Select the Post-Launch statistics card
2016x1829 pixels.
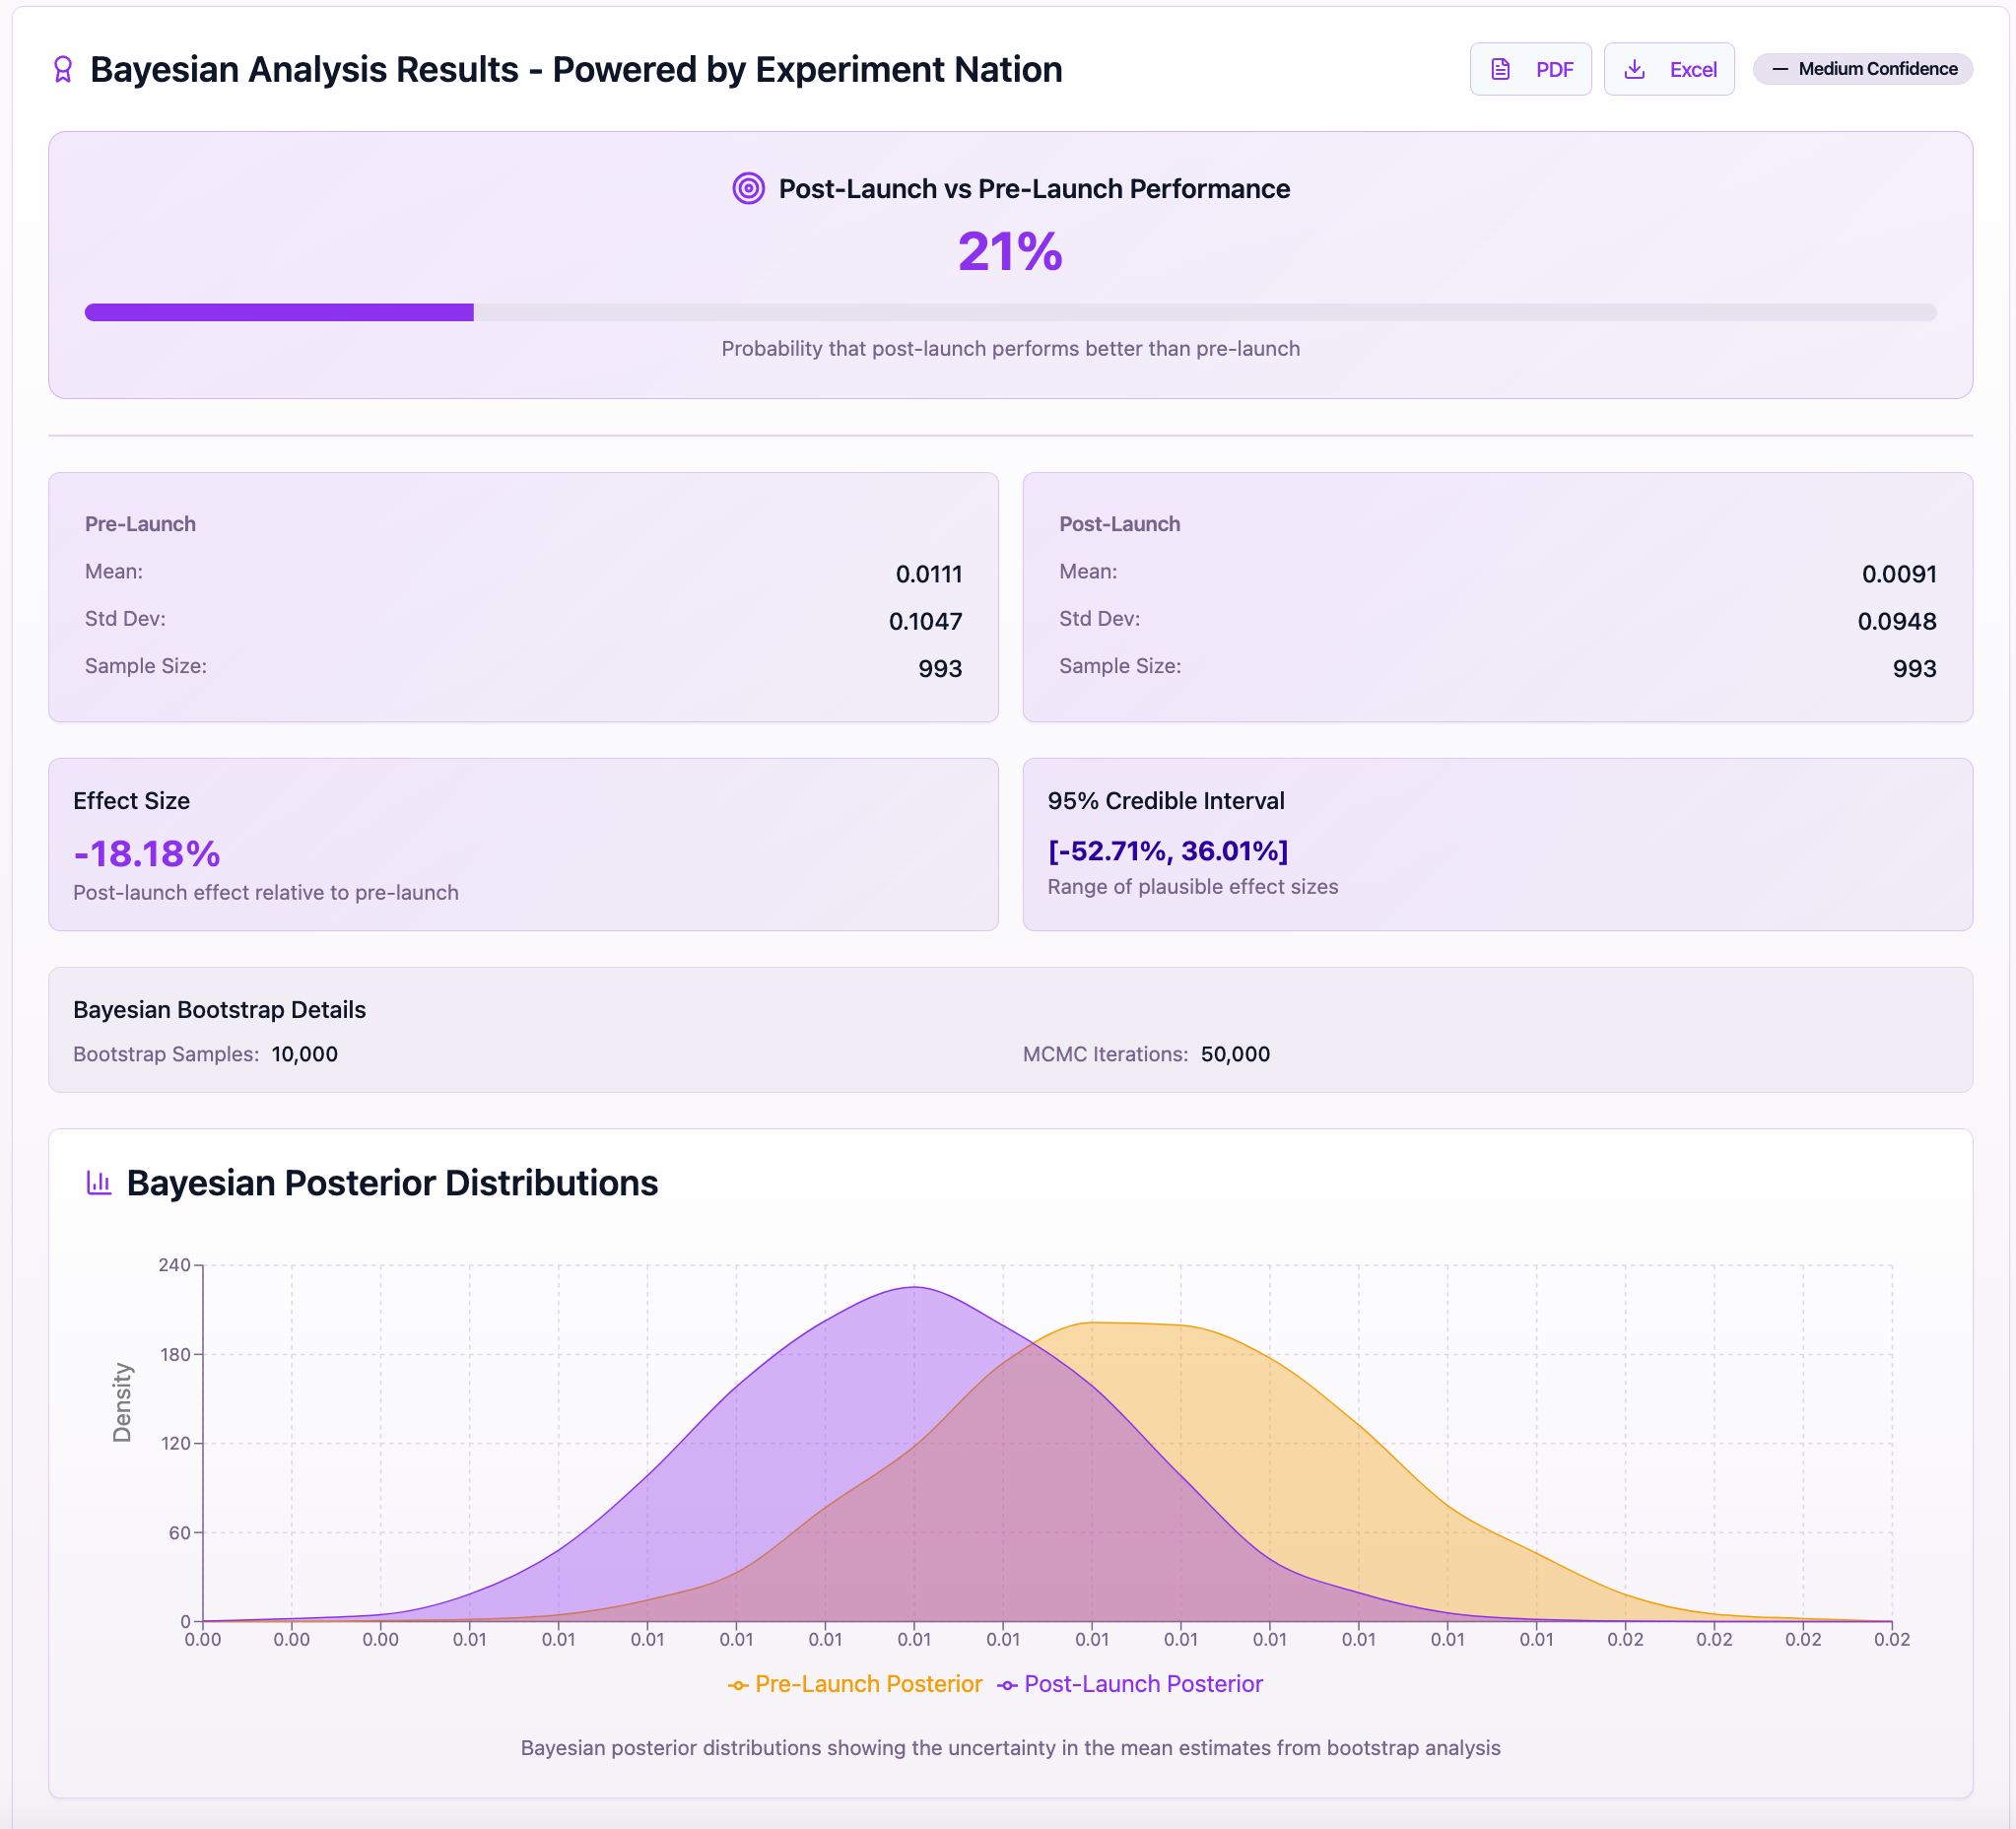[x=1497, y=597]
